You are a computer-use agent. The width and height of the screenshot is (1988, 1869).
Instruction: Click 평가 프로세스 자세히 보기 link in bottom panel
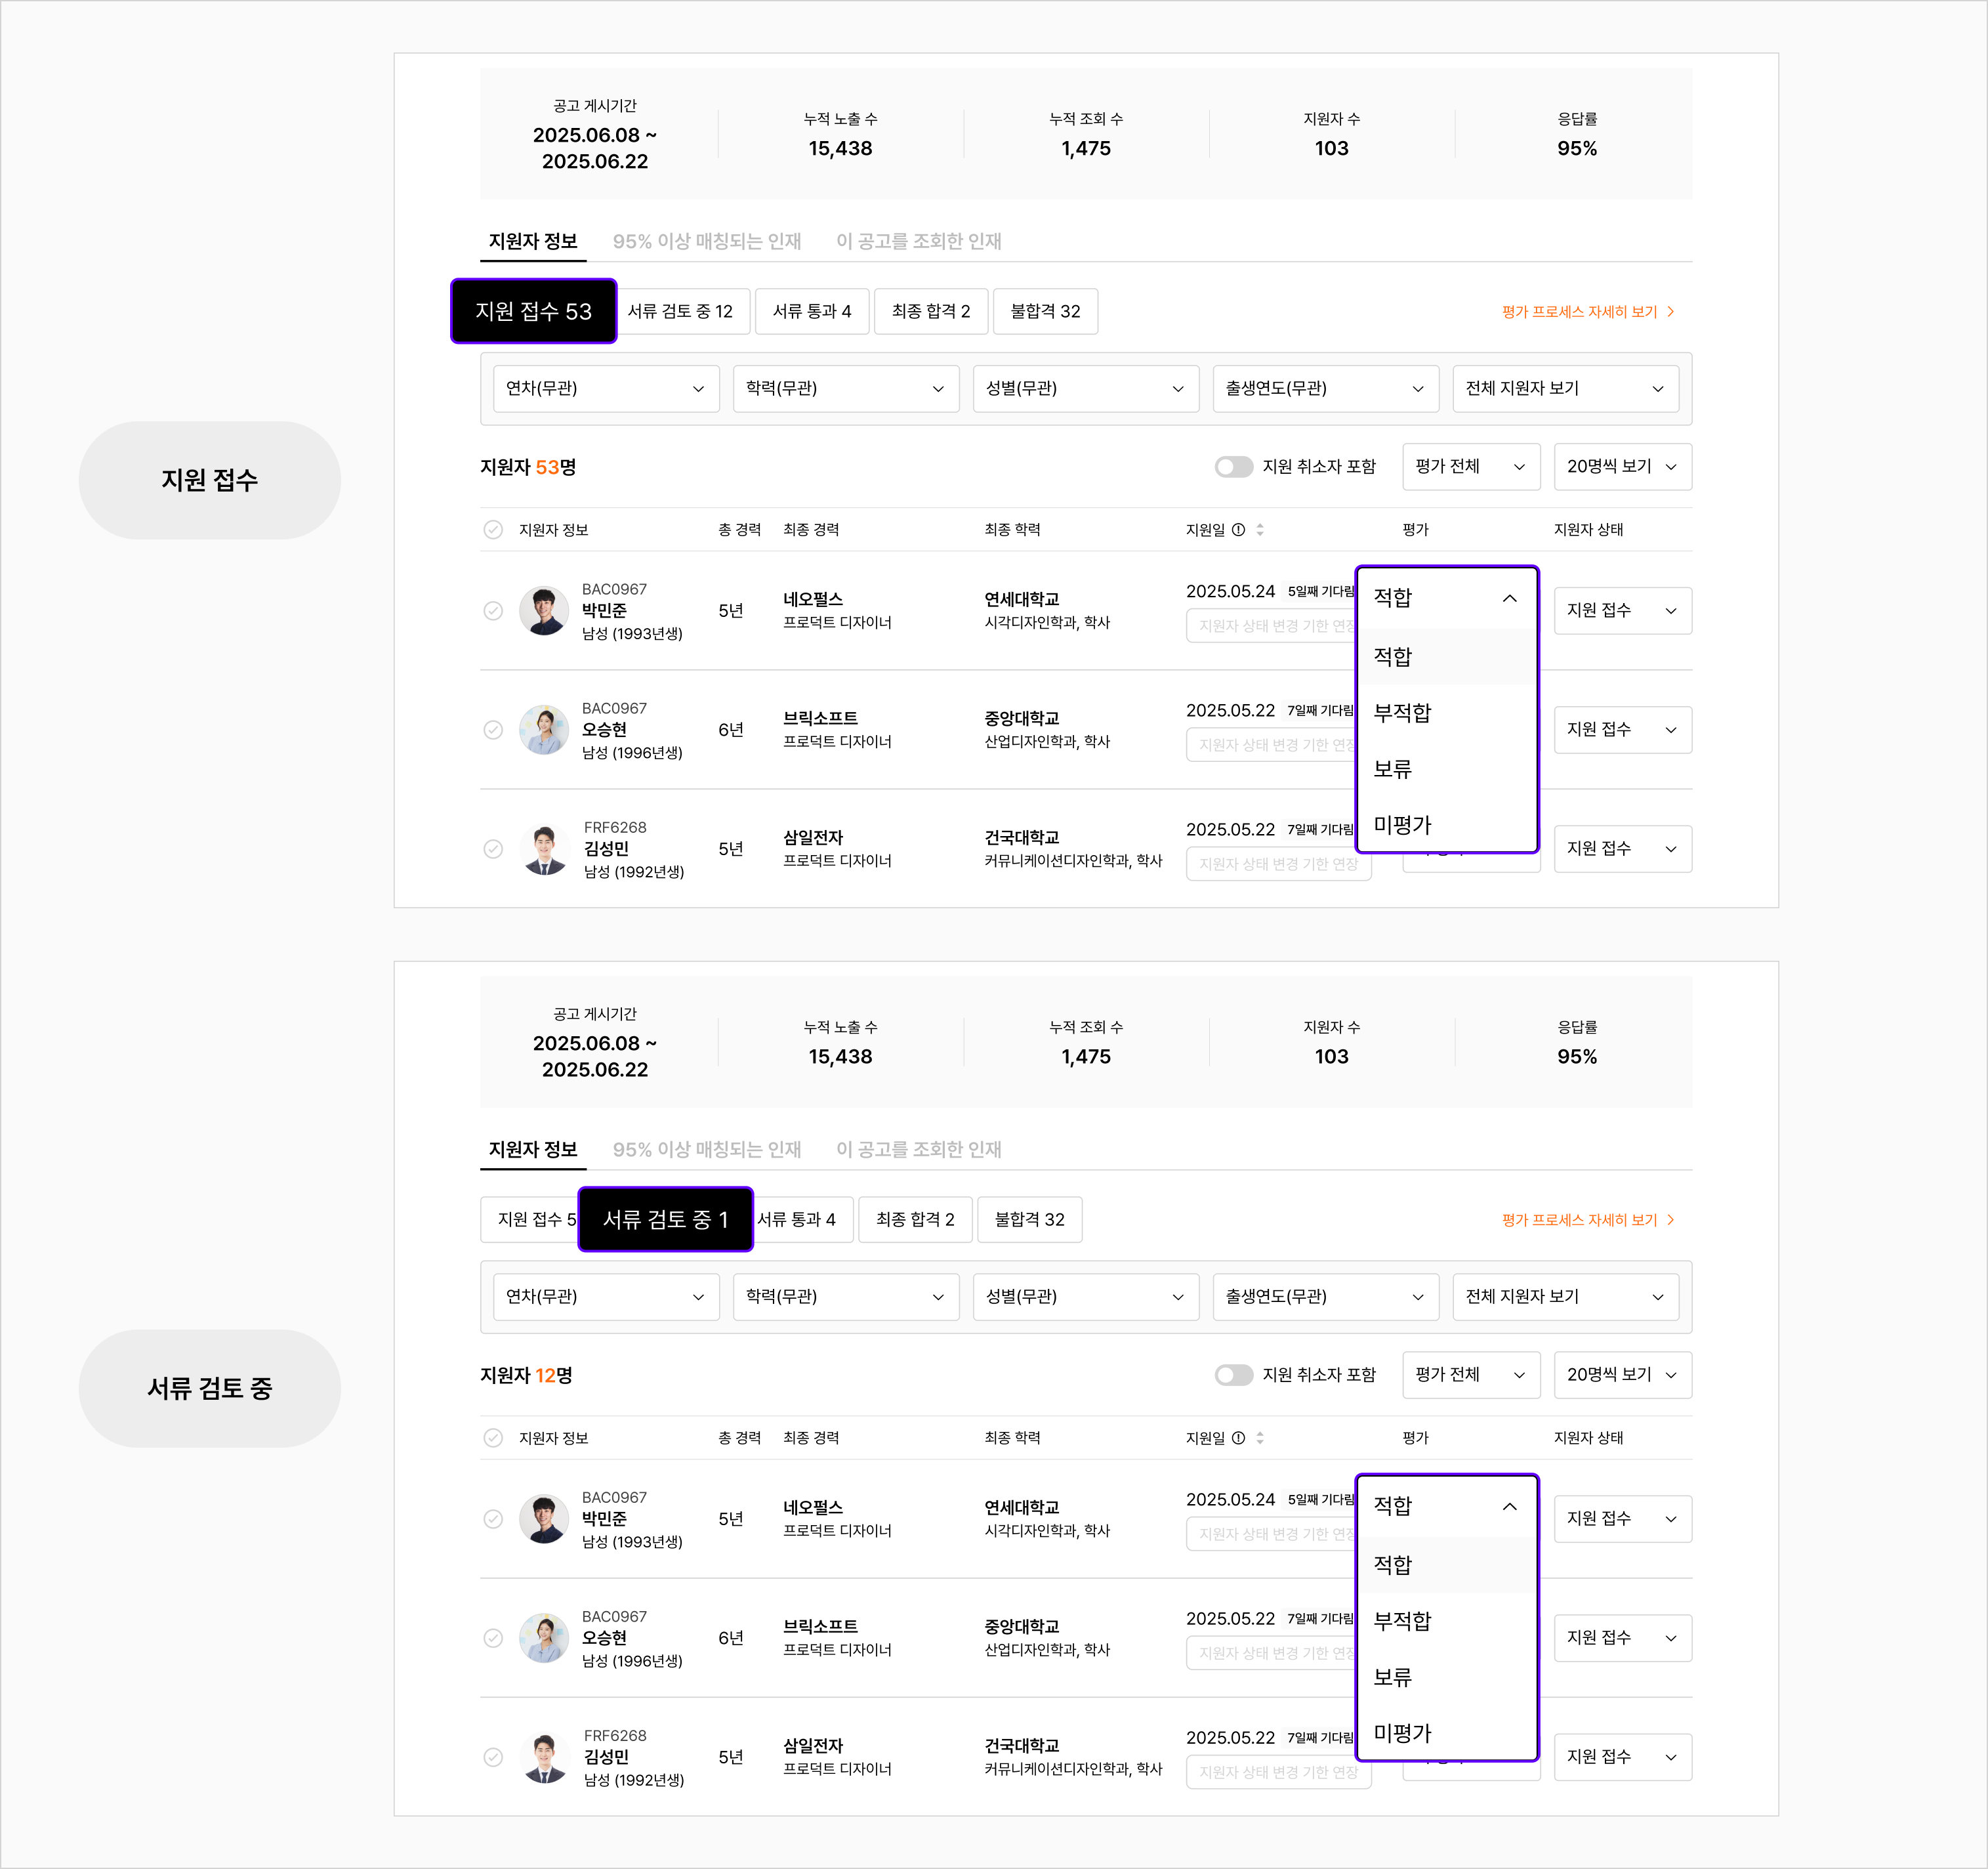1579,1220
